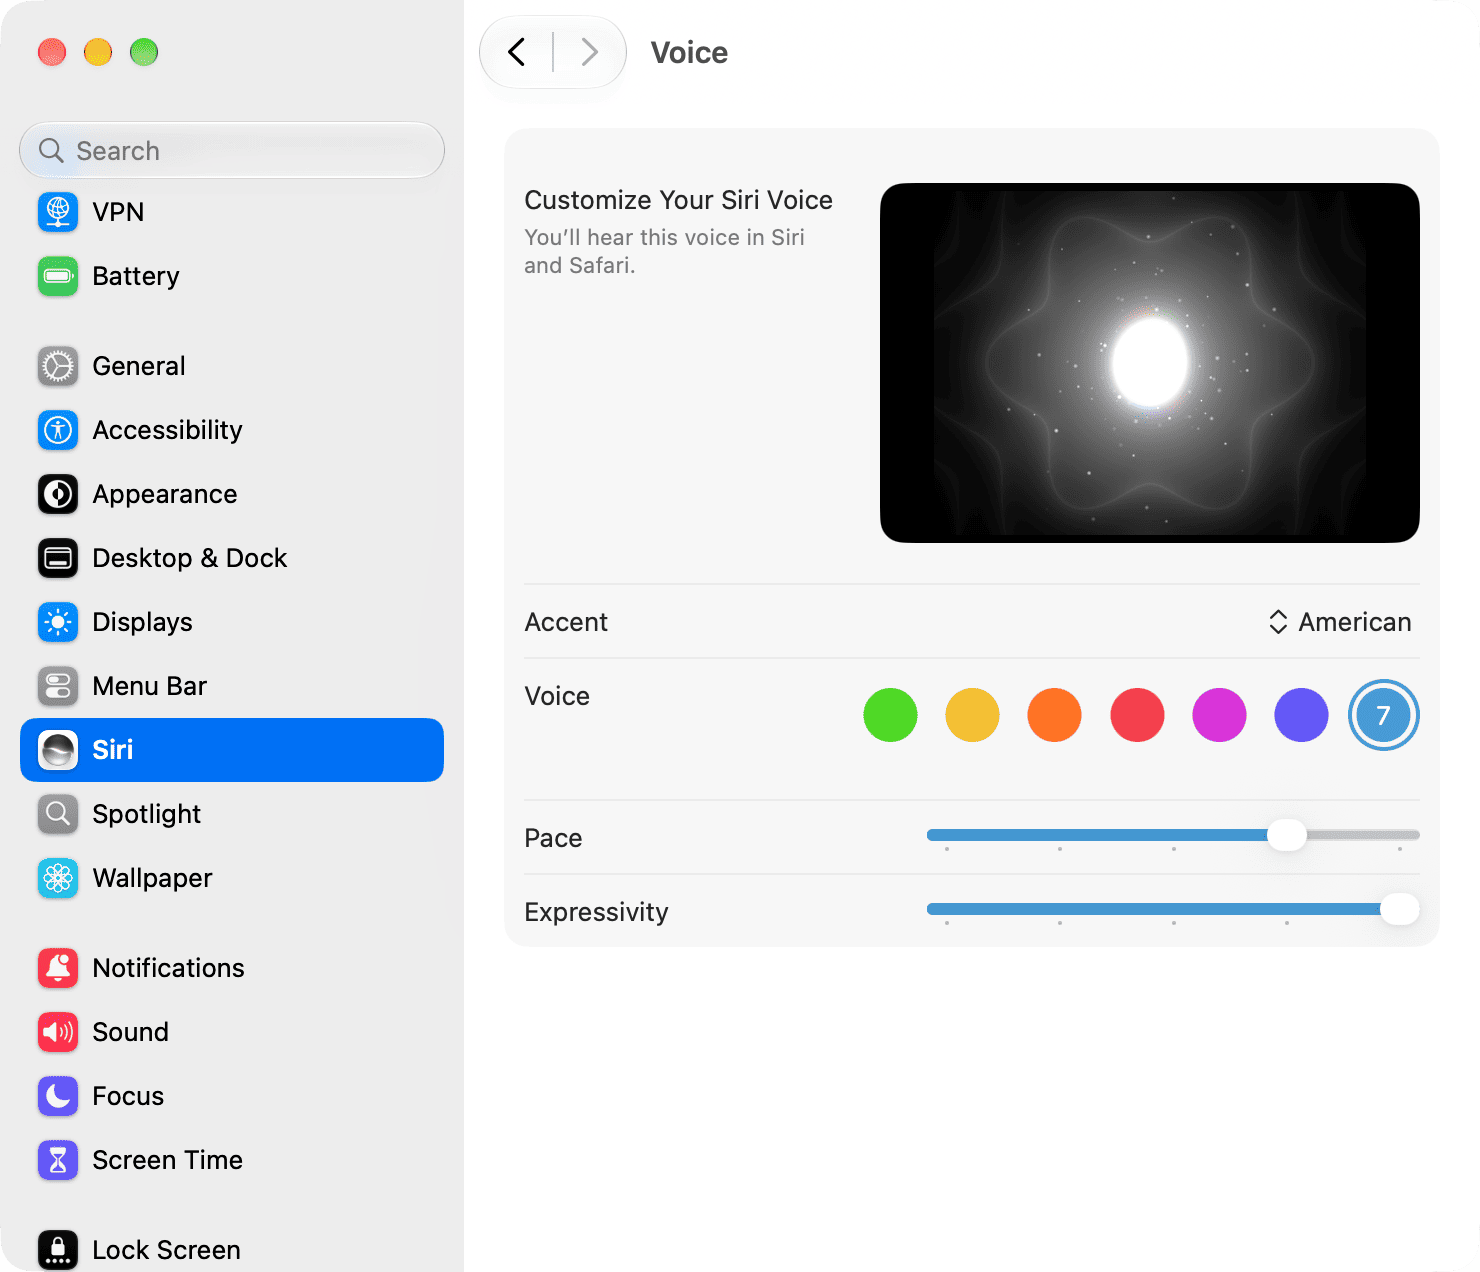The height and width of the screenshot is (1272, 1480).
Task: Select the purple Siri voice
Action: point(1301,715)
